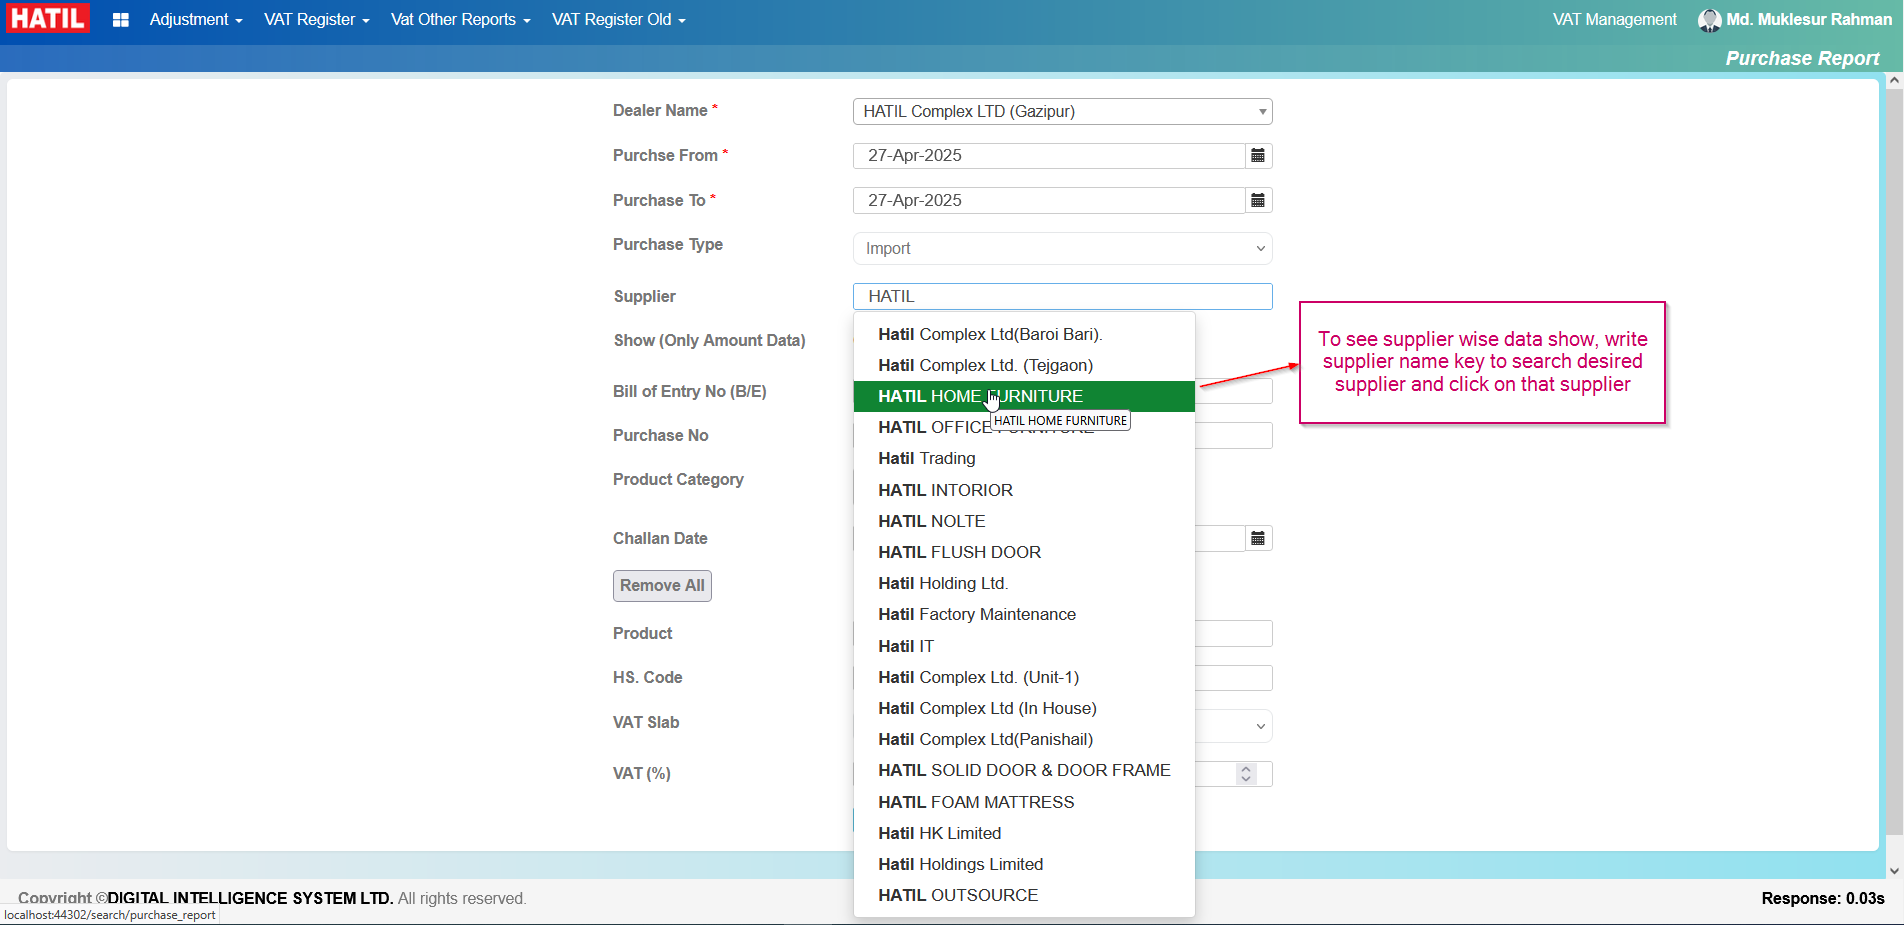Click the user avatar icon
This screenshot has width=1904, height=925.
1709,20
